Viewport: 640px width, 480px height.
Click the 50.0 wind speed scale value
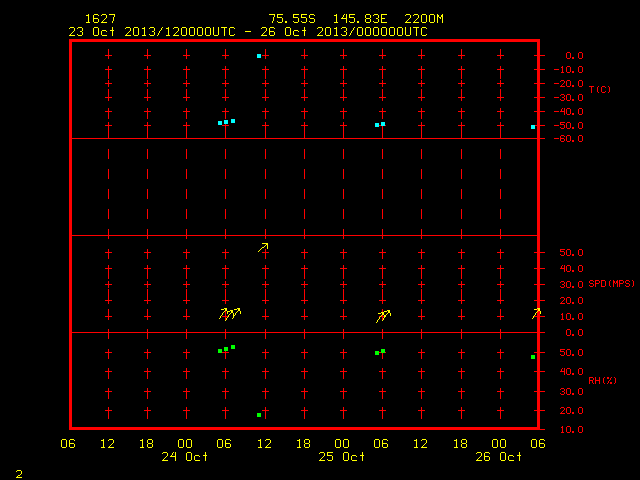tap(571, 253)
